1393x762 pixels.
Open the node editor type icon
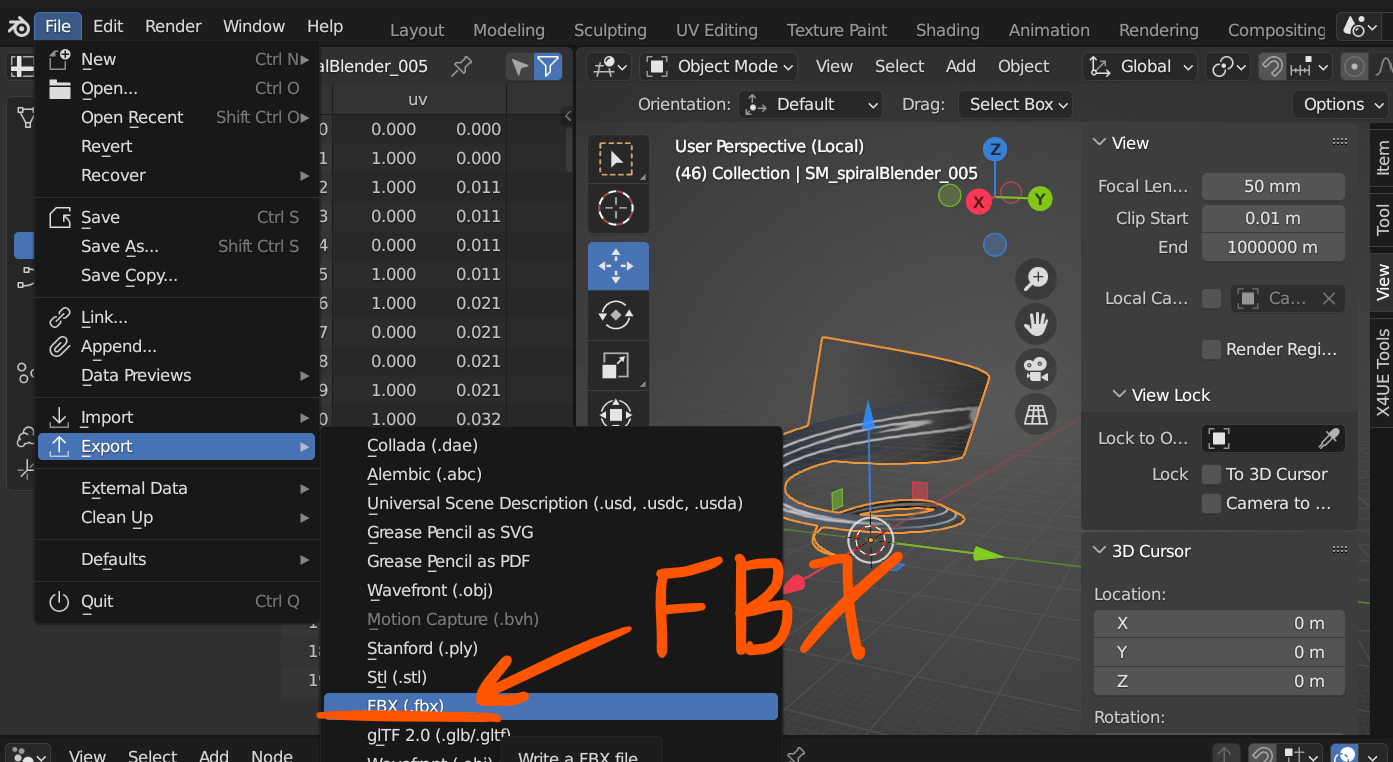click(x=30, y=755)
